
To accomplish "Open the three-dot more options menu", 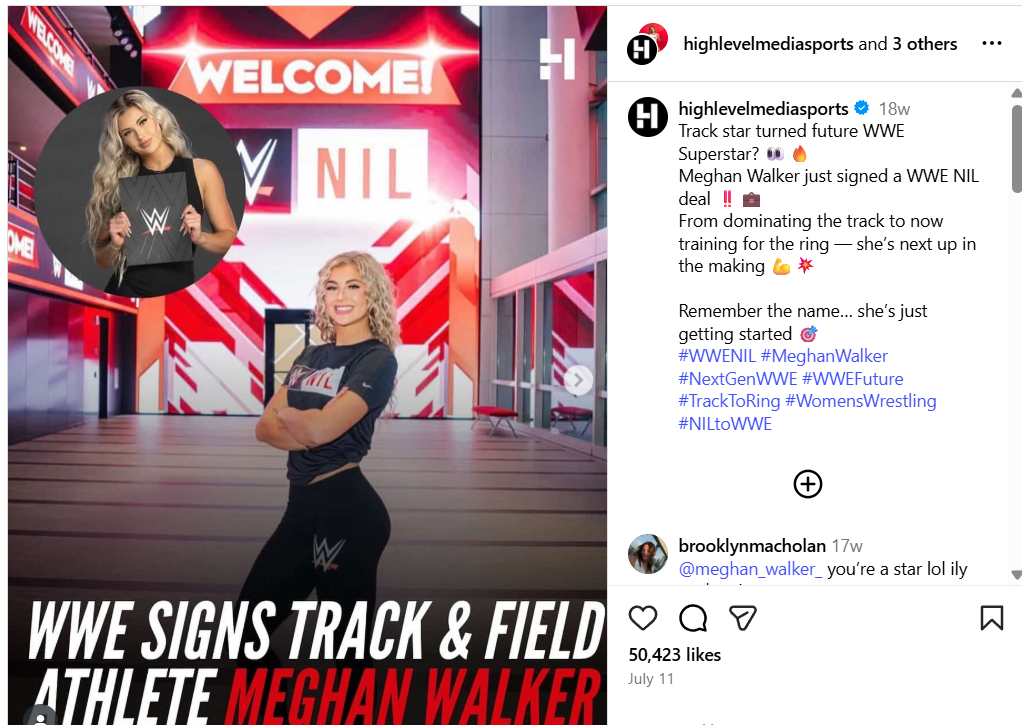I will pyautogui.click(x=991, y=43).
